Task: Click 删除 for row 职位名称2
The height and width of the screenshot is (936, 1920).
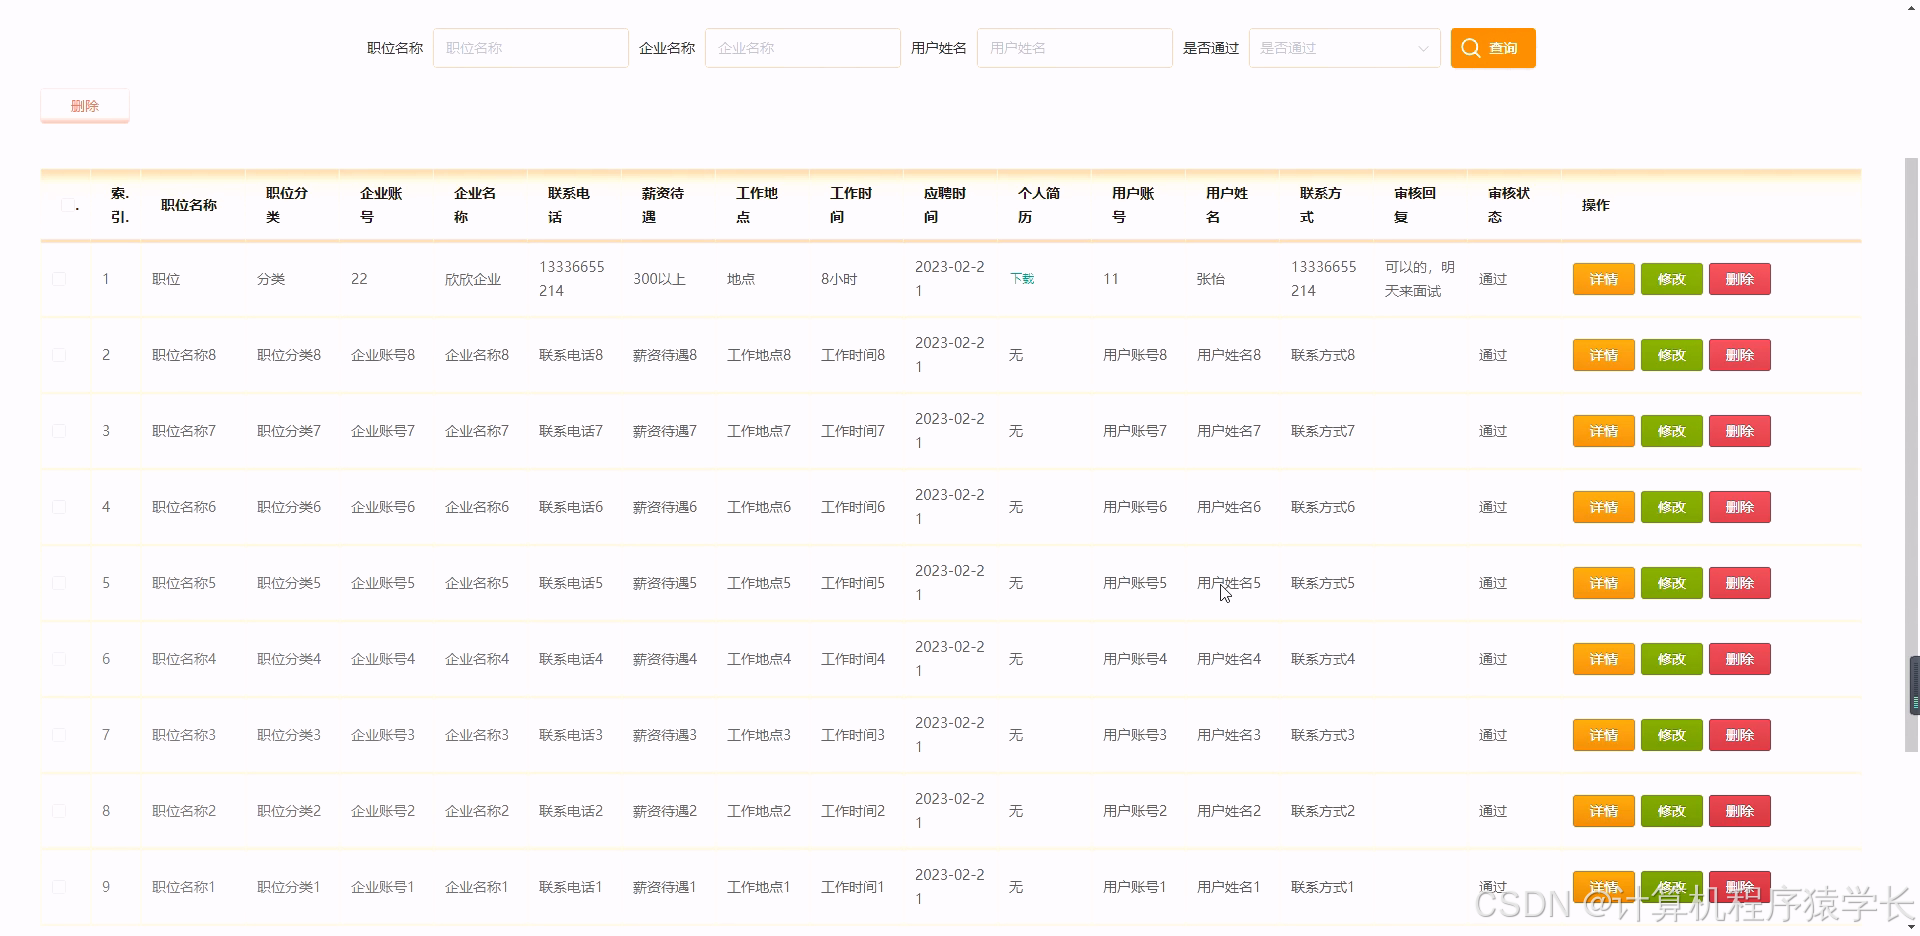Action: coord(1739,811)
